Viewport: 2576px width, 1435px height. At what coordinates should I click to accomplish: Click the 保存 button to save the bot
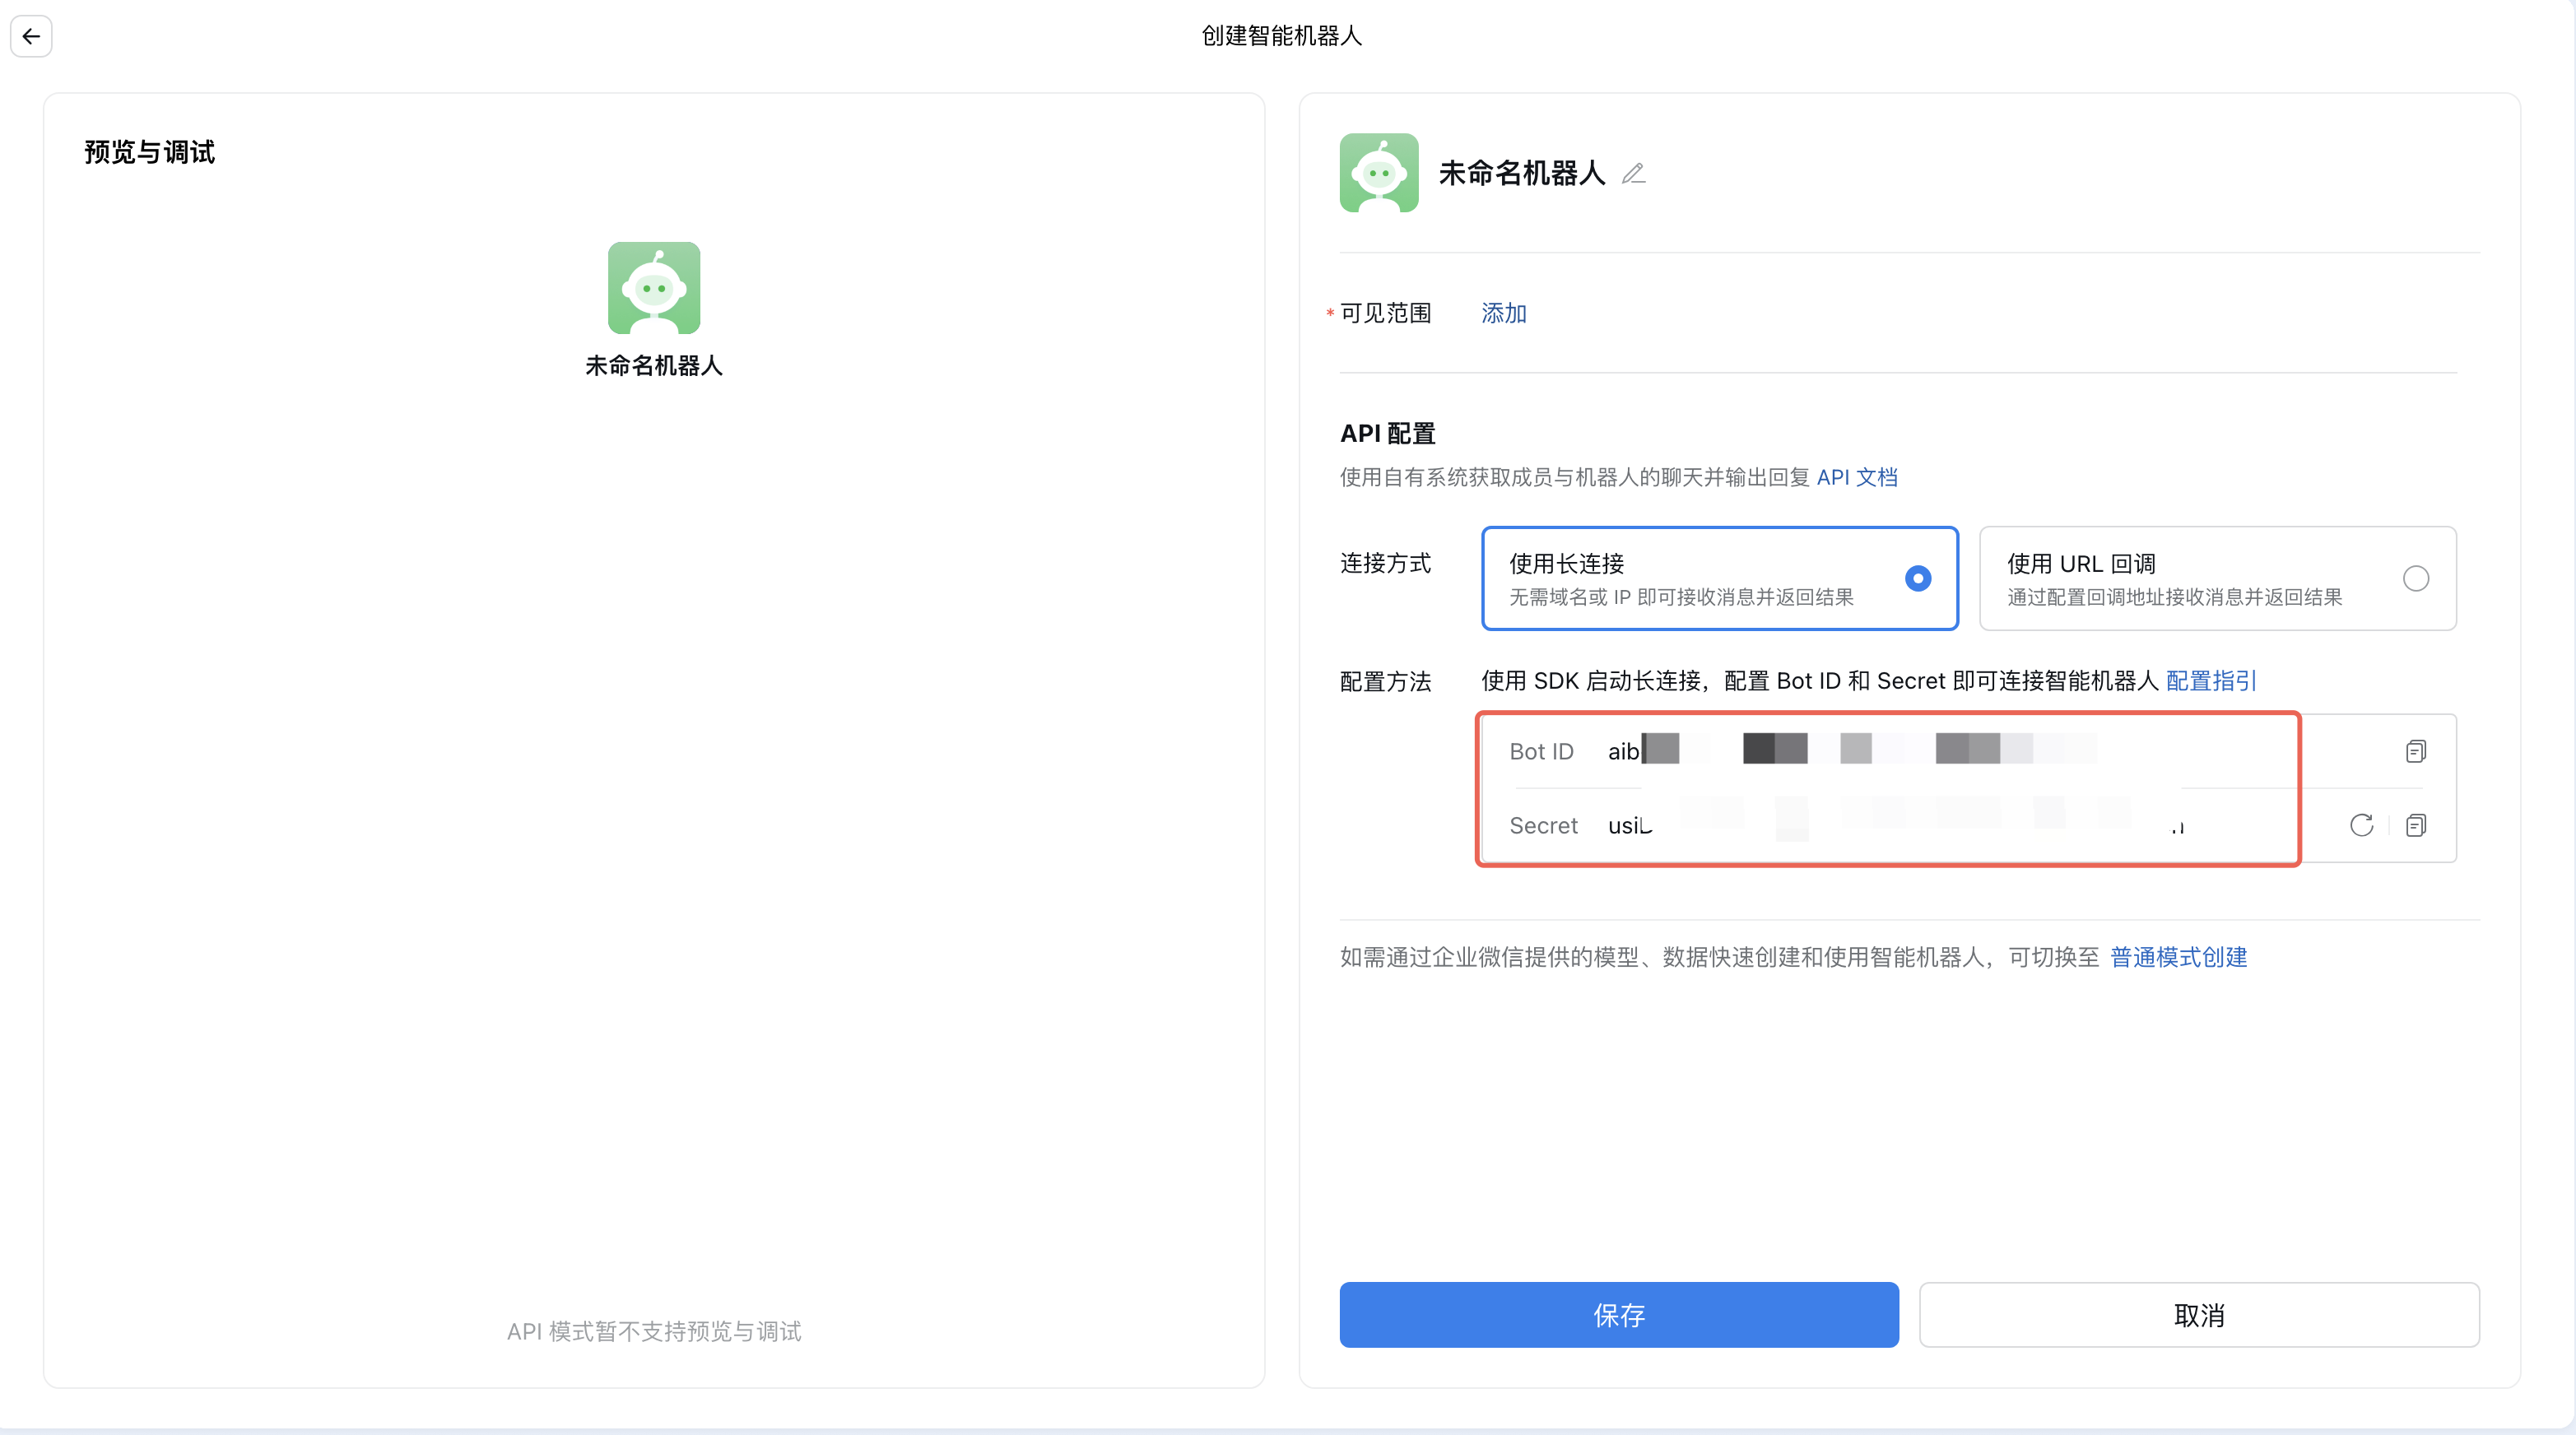[x=1618, y=1315]
